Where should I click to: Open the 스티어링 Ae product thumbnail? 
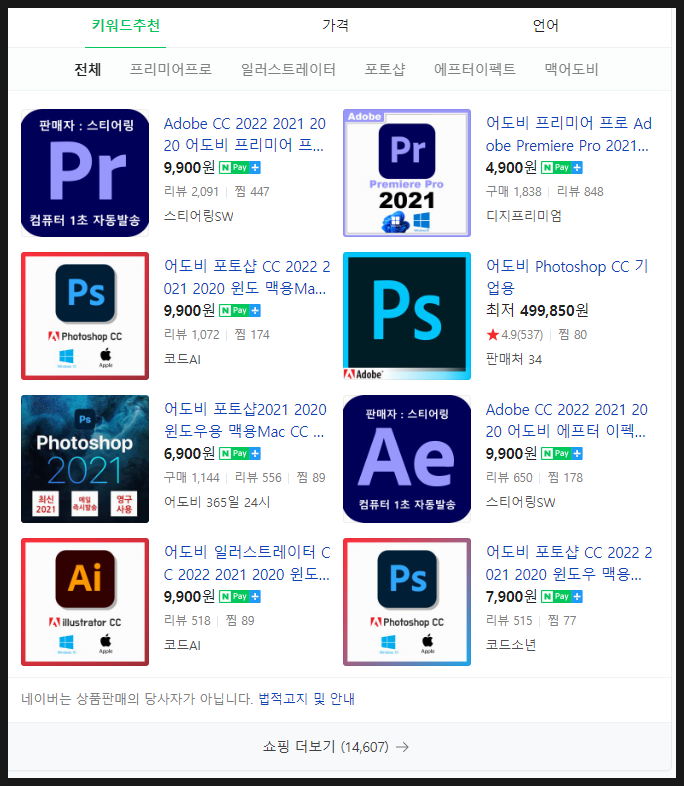tap(407, 459)
